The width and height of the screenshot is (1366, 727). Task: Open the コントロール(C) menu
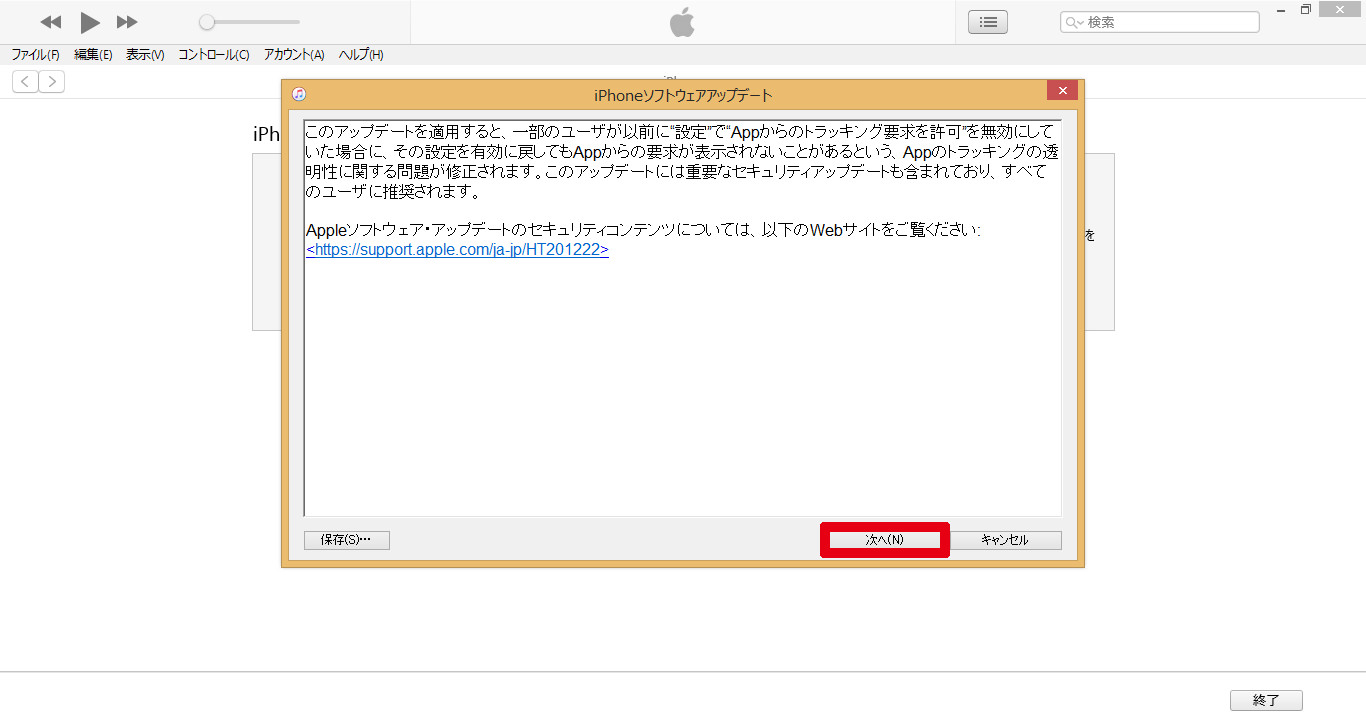214,55
